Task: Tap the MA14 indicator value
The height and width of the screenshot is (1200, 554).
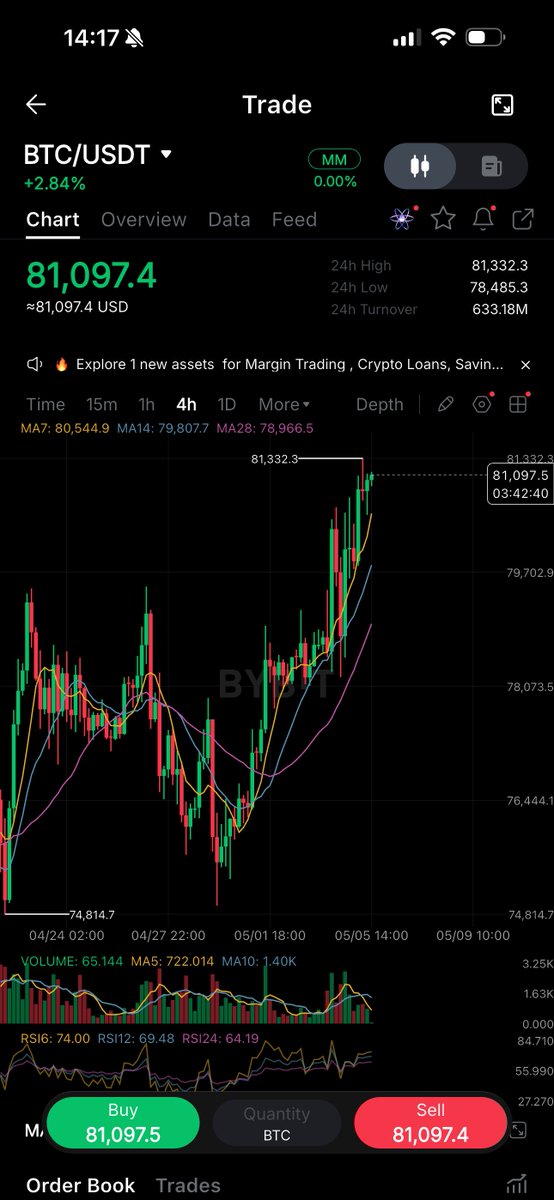Action: click(x=163, y=428)
